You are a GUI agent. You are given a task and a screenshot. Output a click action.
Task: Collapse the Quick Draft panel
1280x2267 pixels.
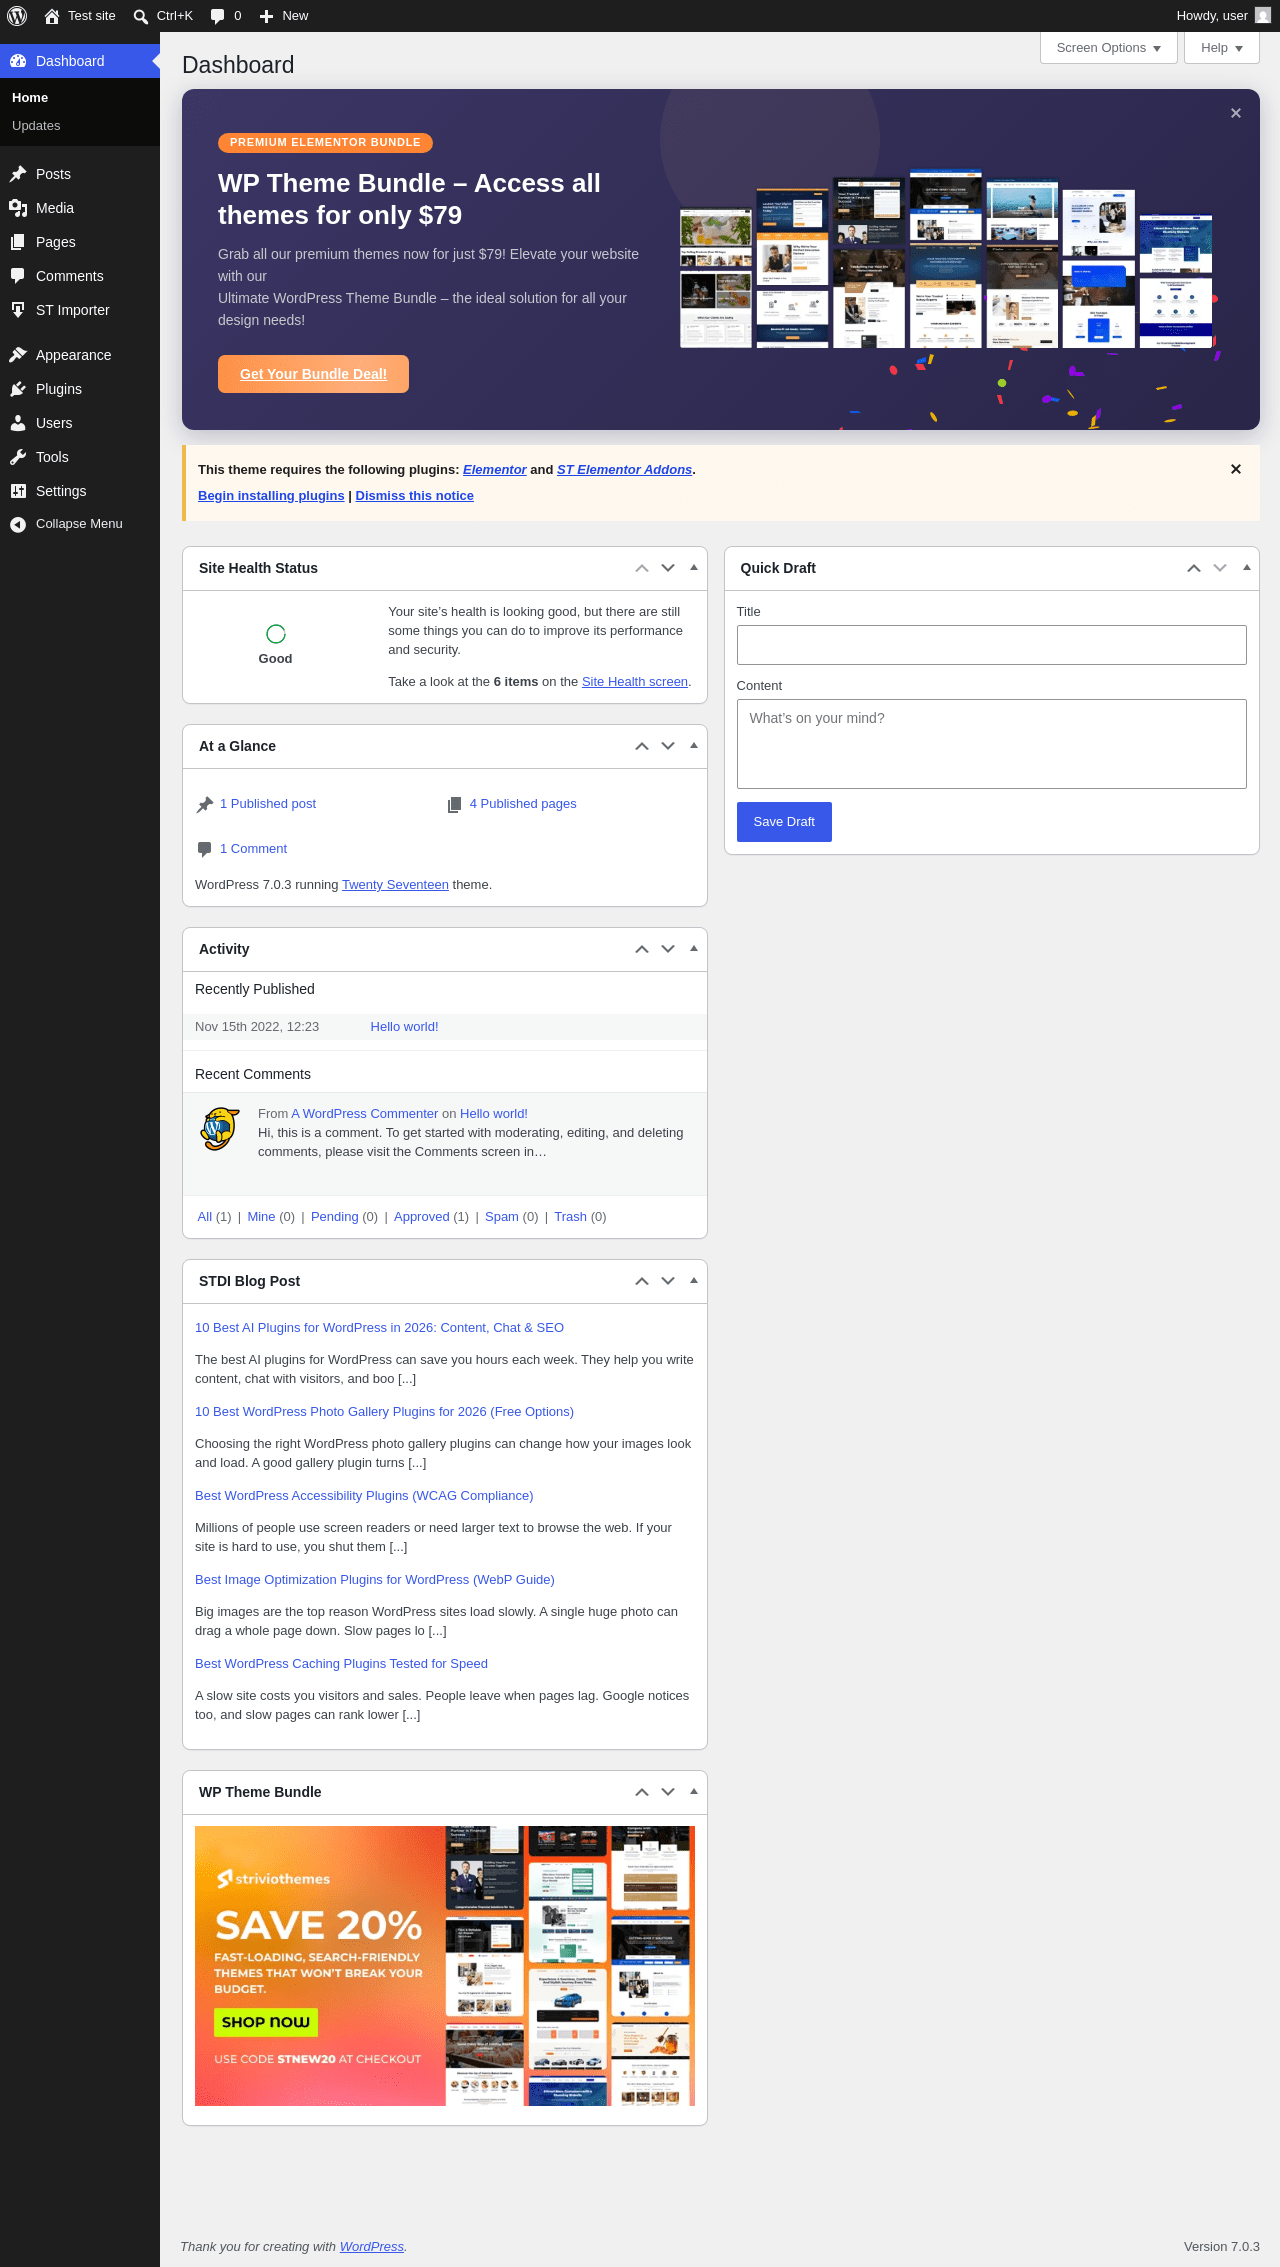pyautogui.click(x=1246, y=568)
